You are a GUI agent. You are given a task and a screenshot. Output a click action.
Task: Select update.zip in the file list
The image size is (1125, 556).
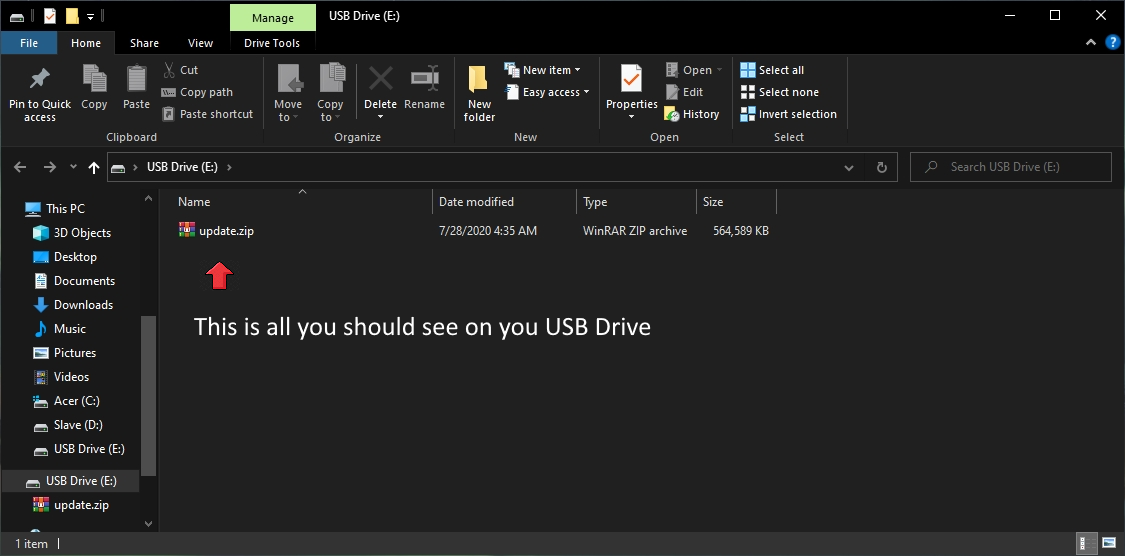[216, 231]
